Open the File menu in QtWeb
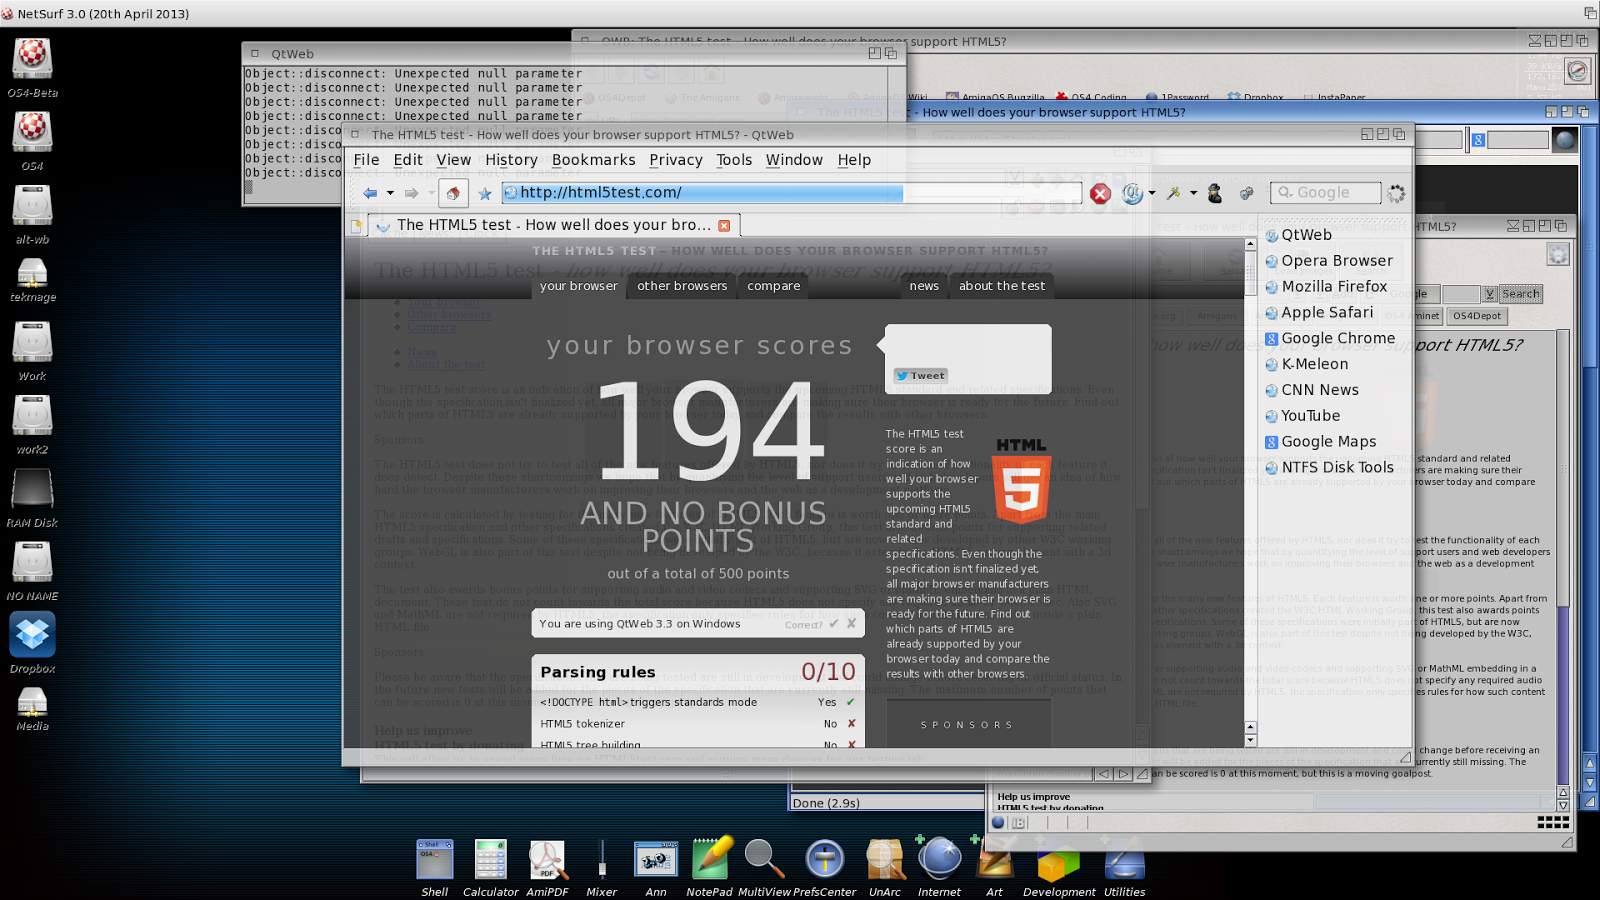1600x900 pixels. point(366,160)
